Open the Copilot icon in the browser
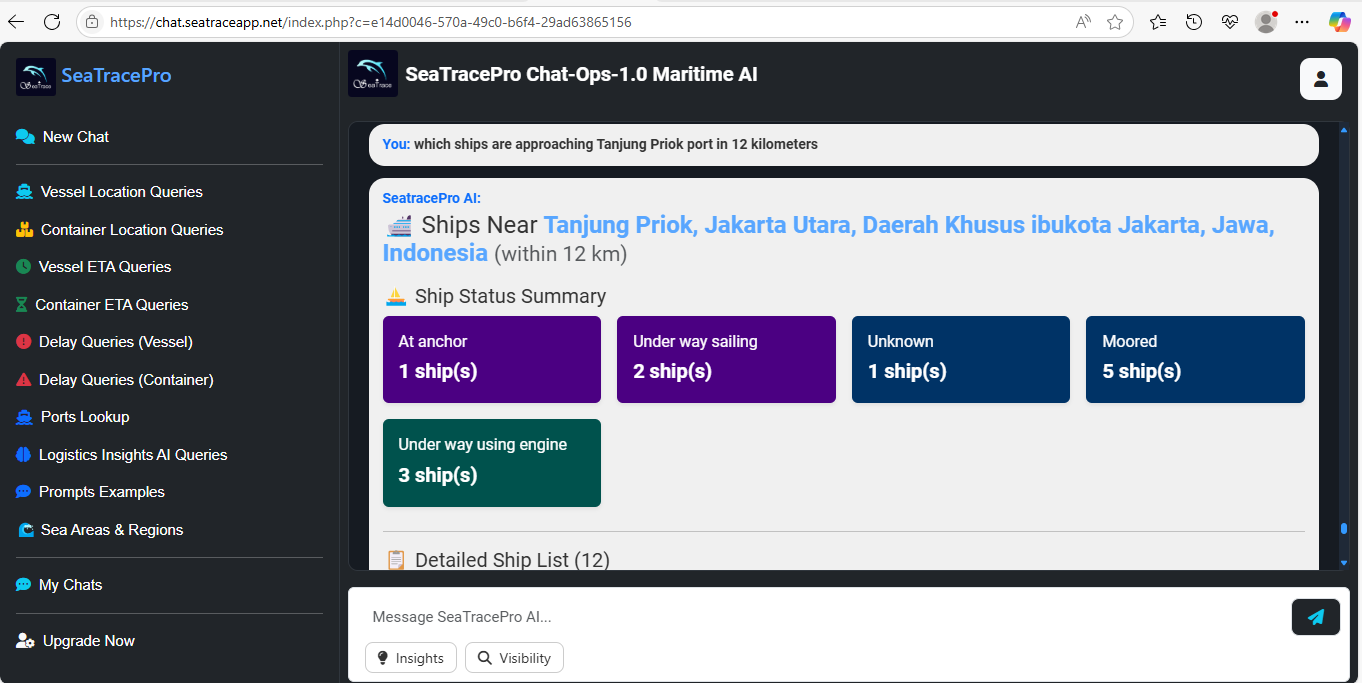1362x683 pixels. click(x=1340, y=22)
